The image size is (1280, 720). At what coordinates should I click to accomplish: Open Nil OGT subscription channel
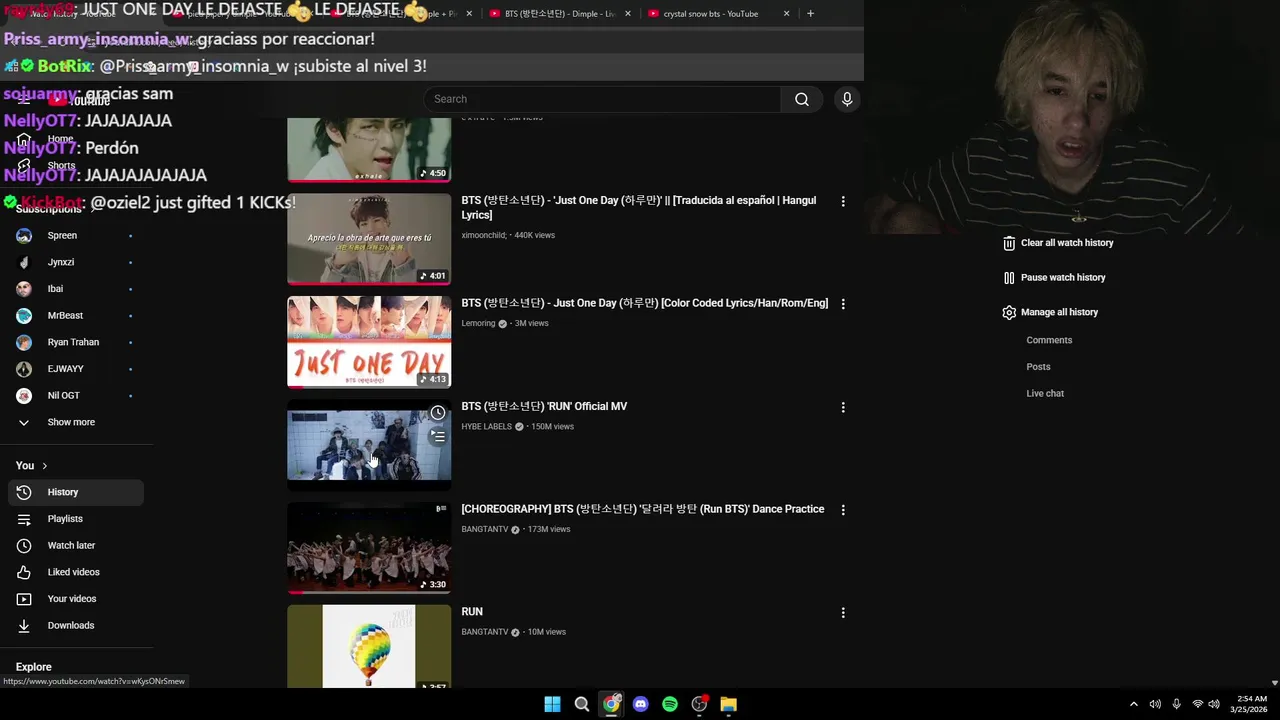(76, 395)
